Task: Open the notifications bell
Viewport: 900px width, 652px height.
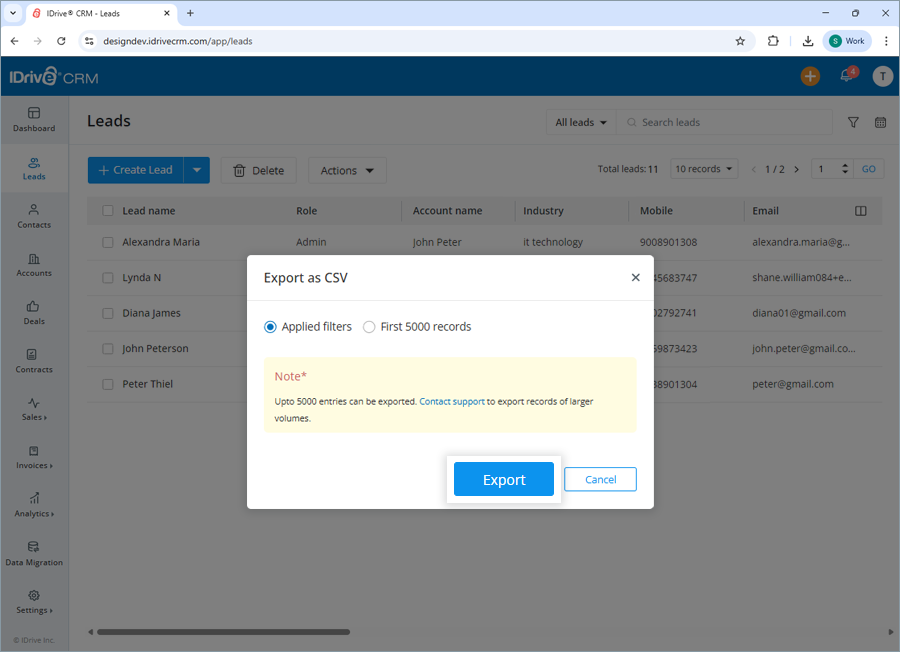Action: coord(845,76)
